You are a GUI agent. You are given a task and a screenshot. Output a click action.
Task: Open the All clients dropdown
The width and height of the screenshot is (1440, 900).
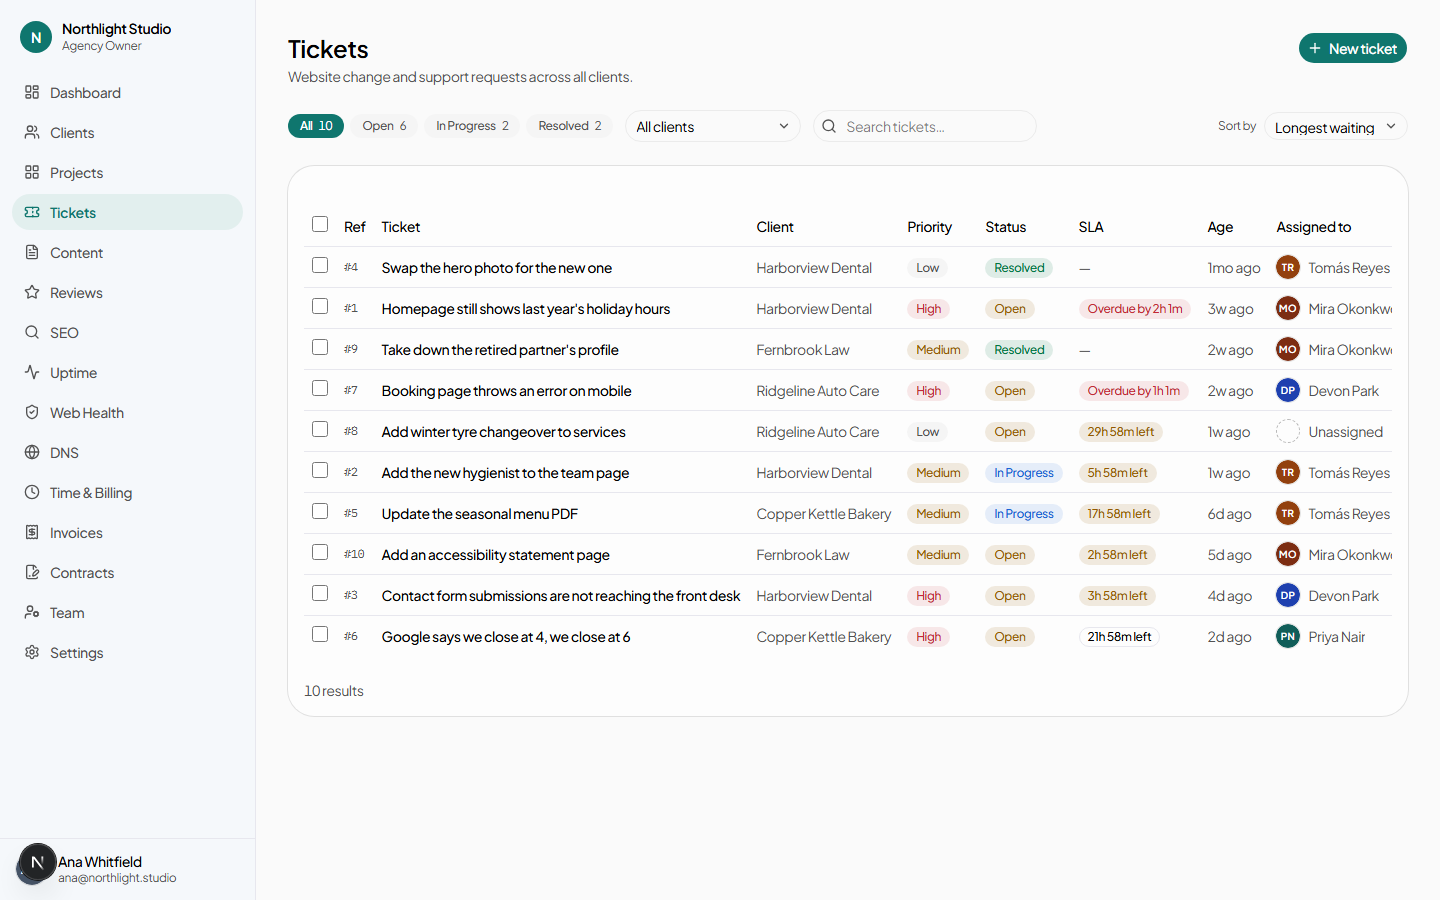713,126
